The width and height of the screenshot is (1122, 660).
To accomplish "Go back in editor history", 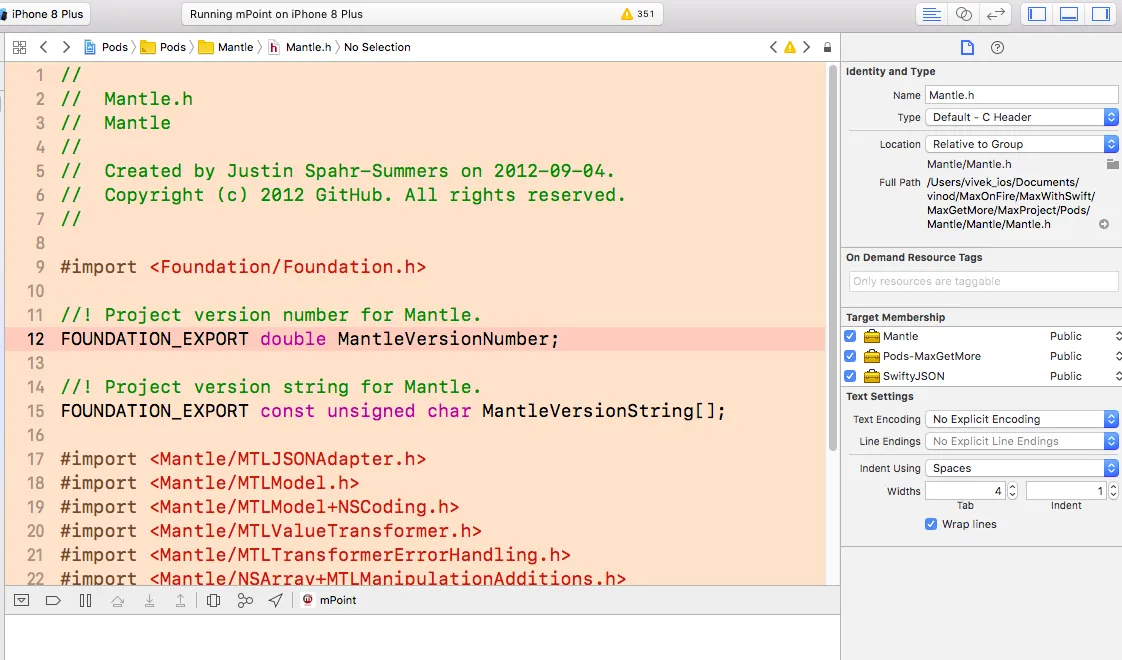I will [44, 47].
